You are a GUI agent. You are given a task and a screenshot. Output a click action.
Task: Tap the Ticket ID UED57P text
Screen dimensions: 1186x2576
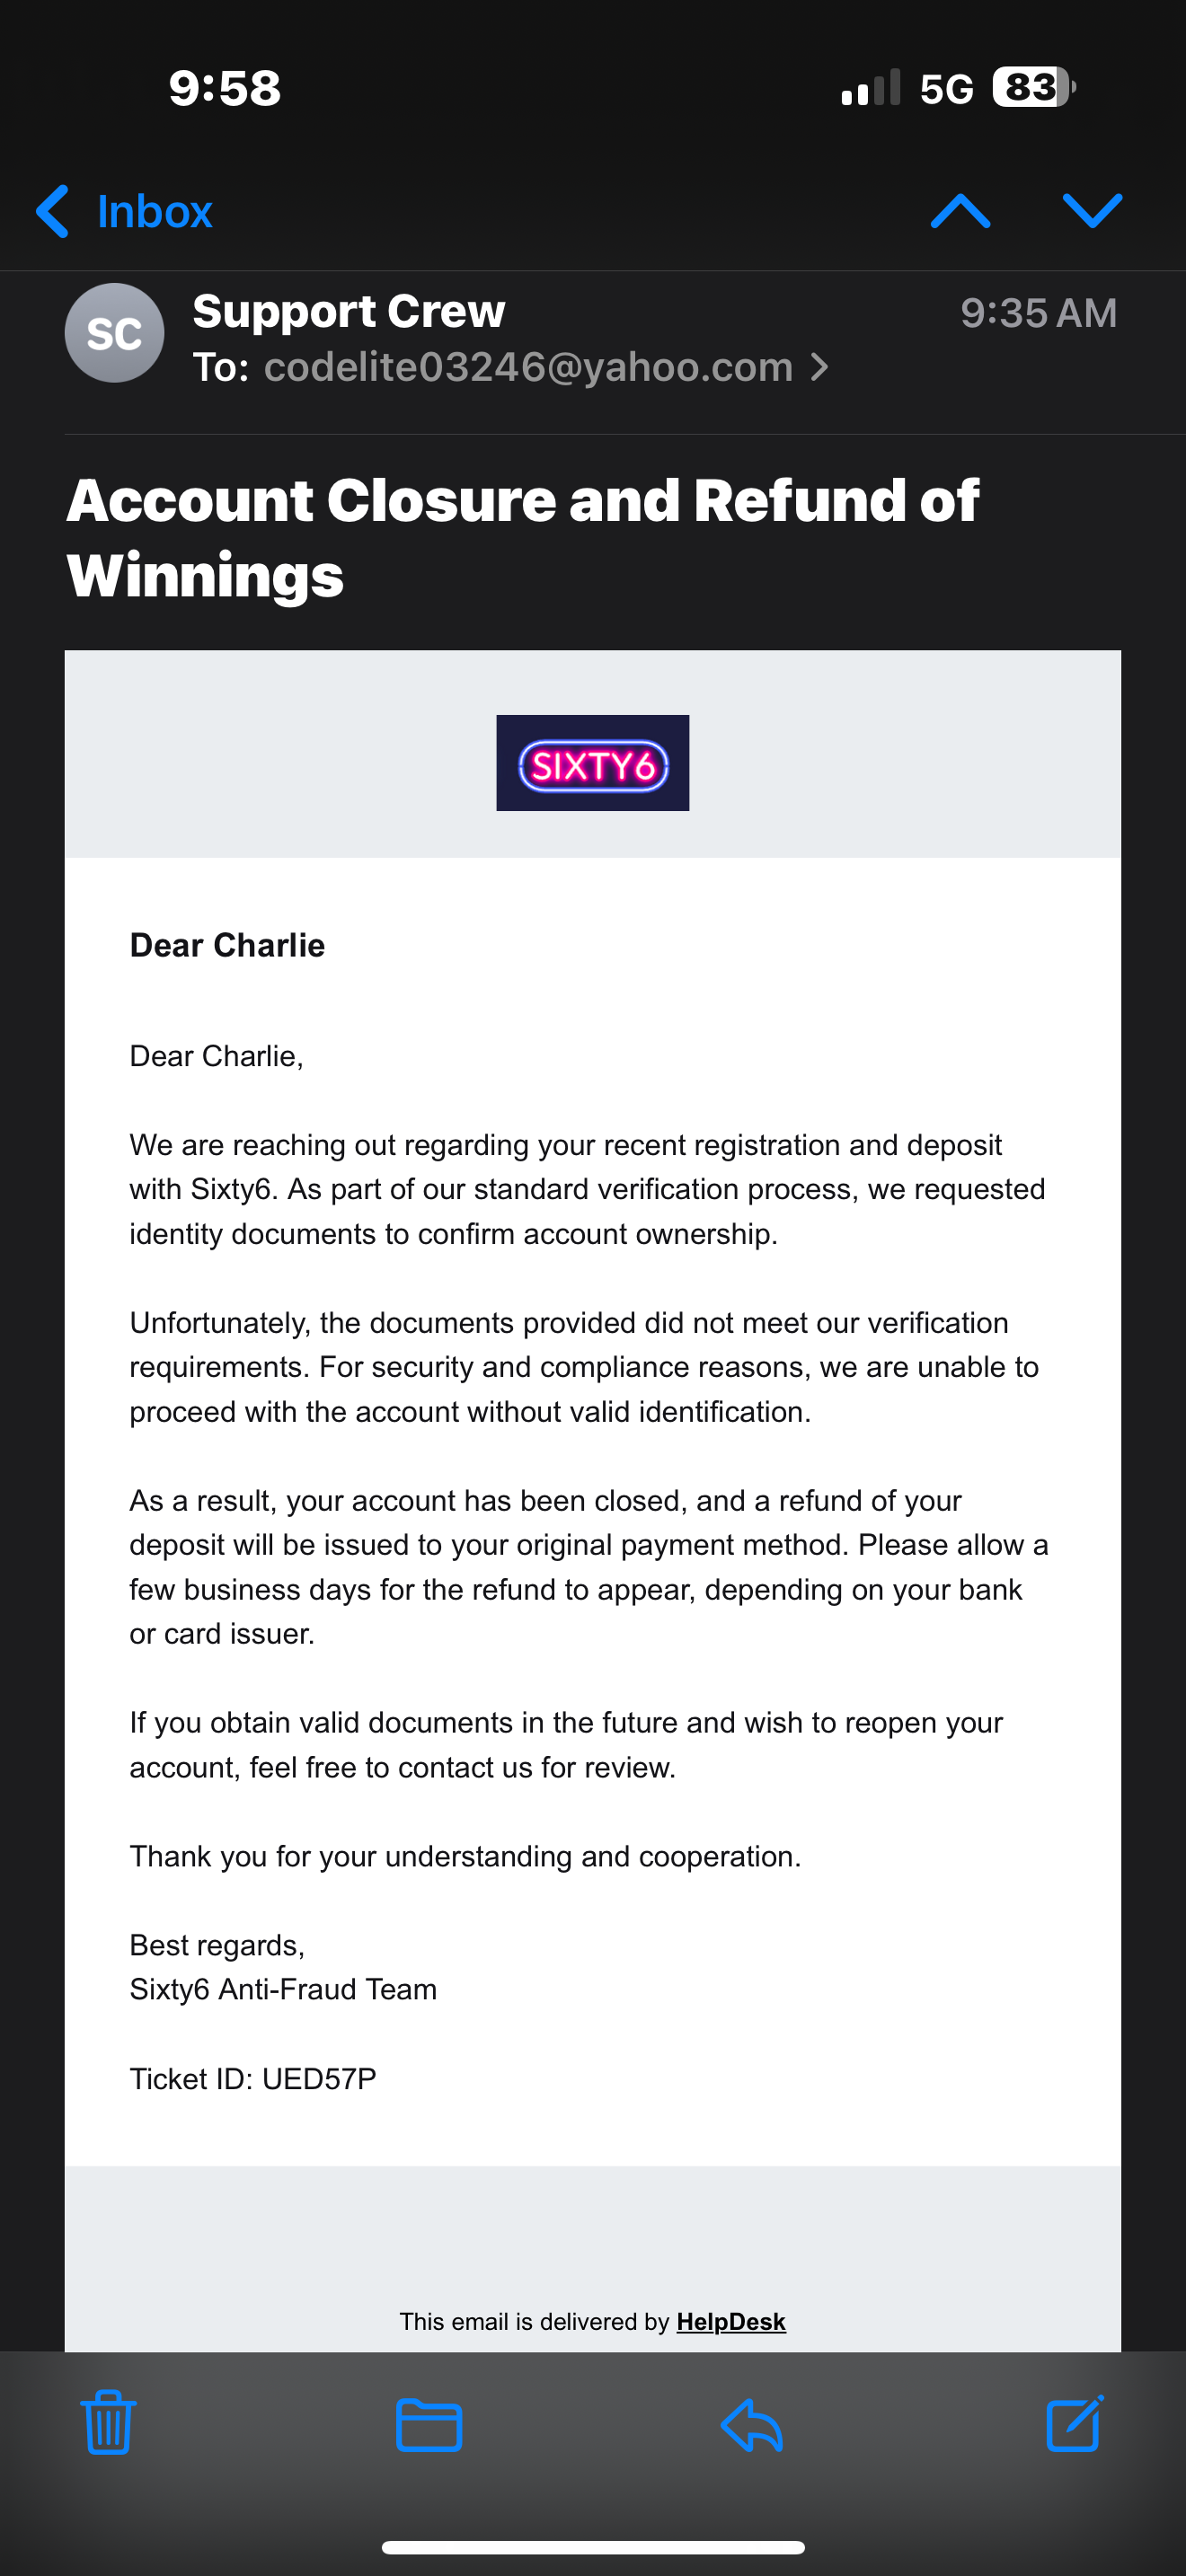(x=253, y=2079)
